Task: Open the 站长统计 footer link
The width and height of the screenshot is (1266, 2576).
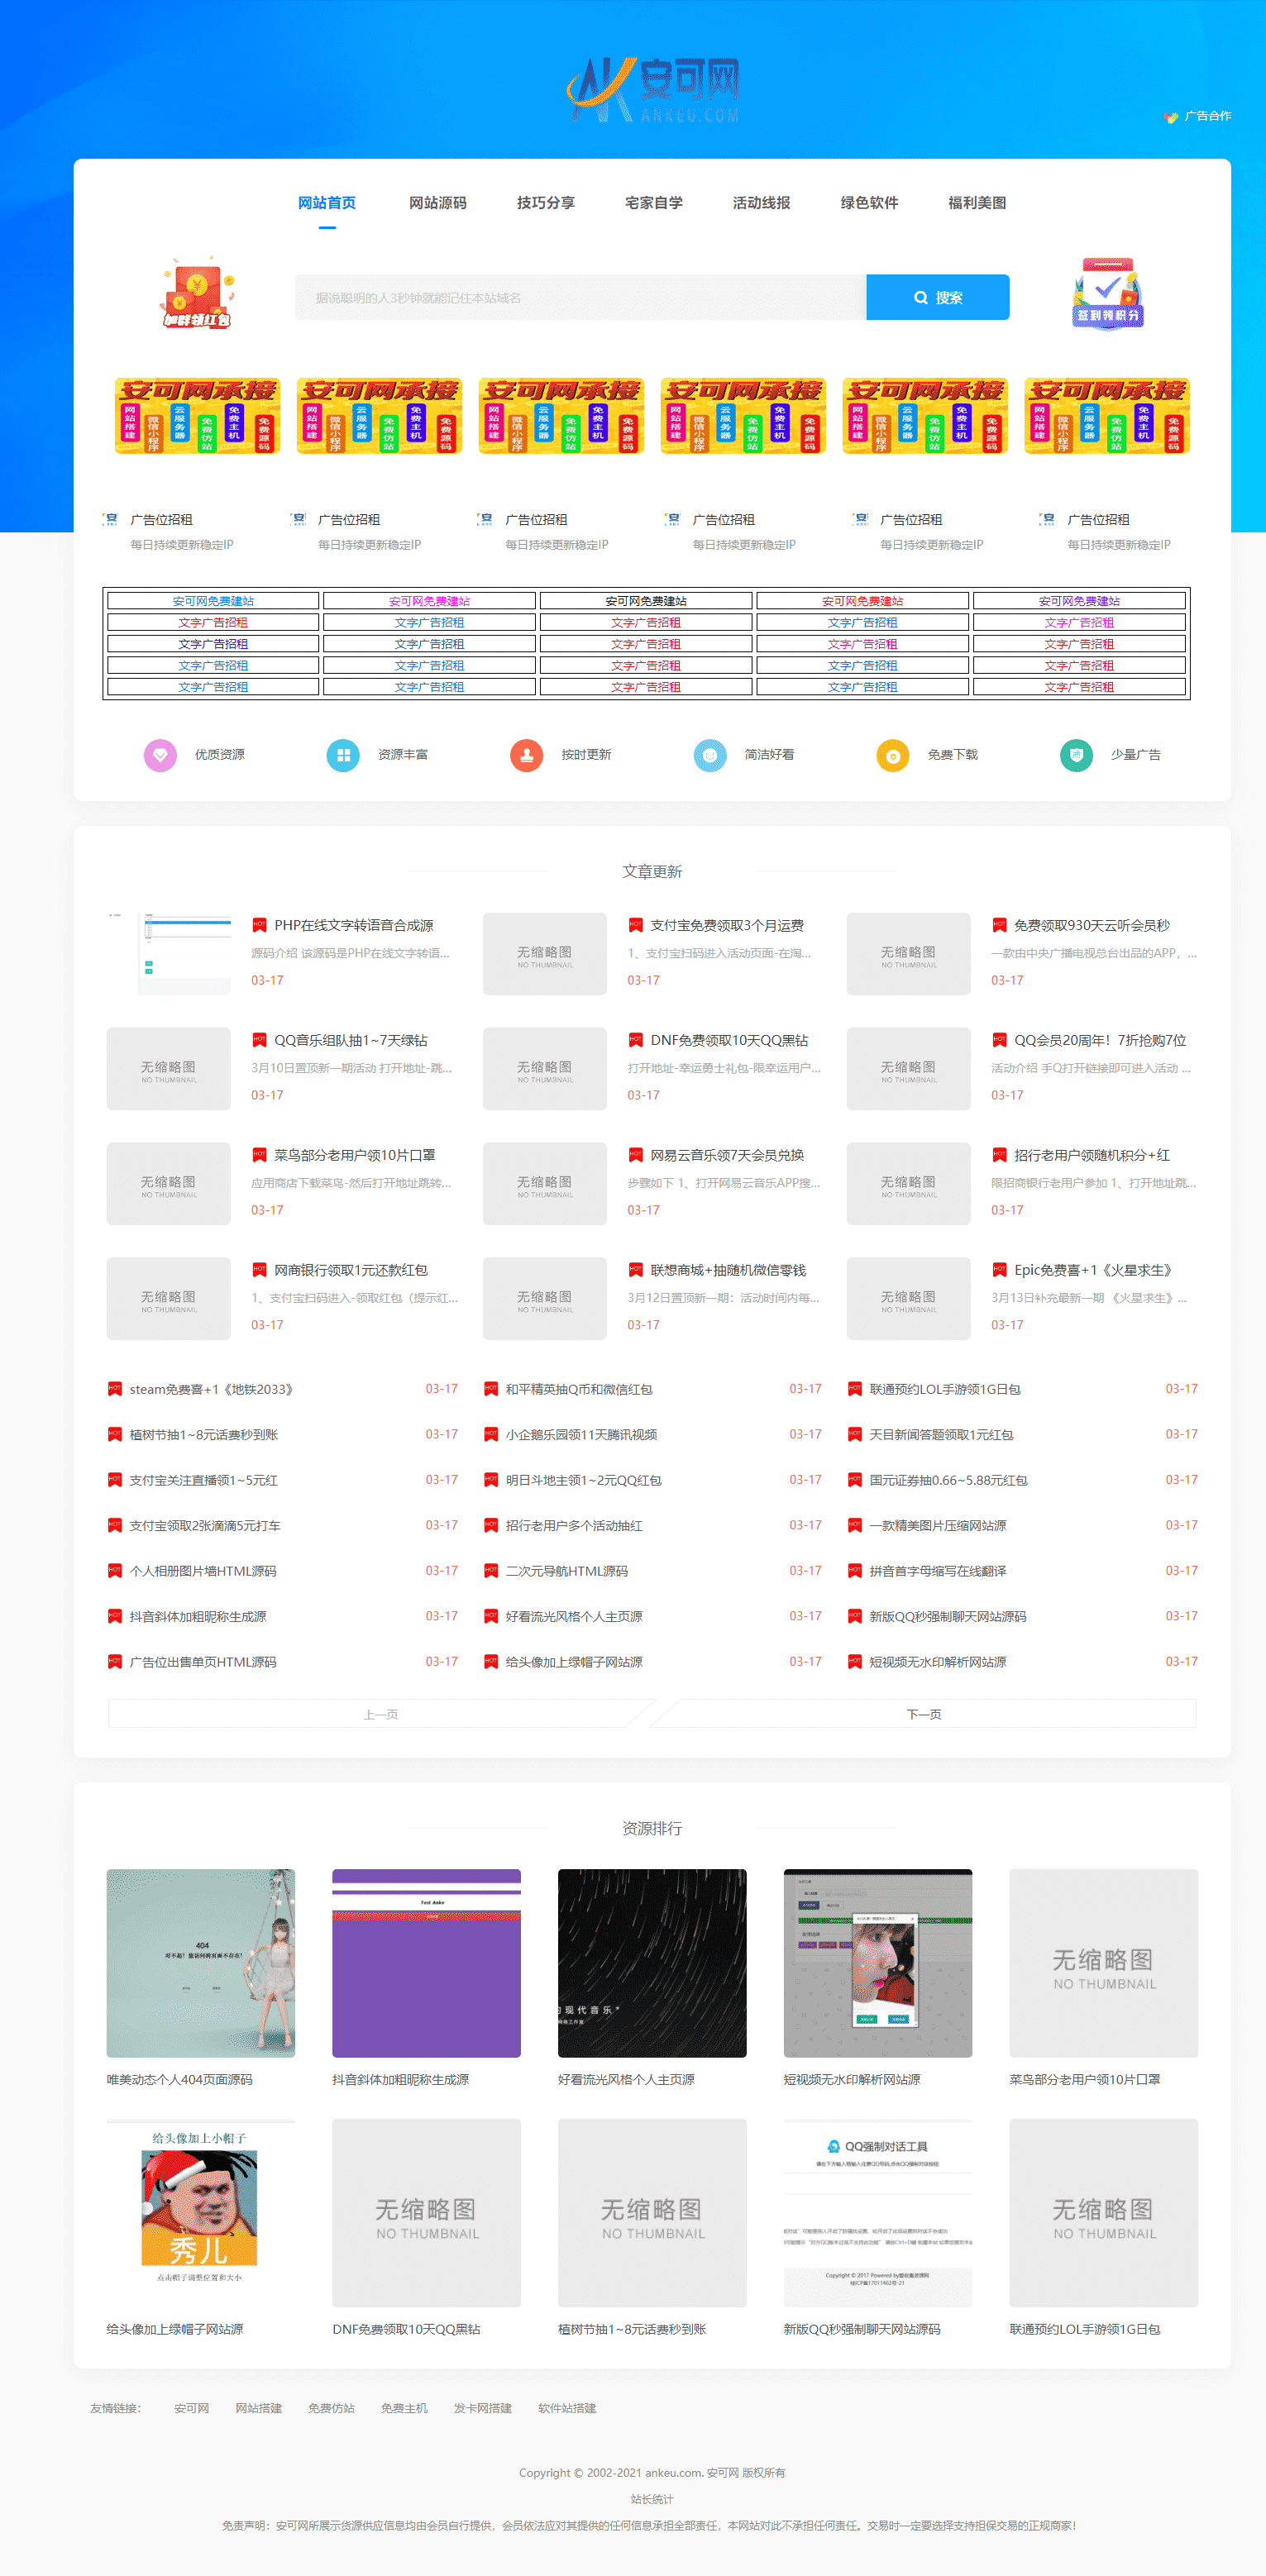Action: (652, 2499)
